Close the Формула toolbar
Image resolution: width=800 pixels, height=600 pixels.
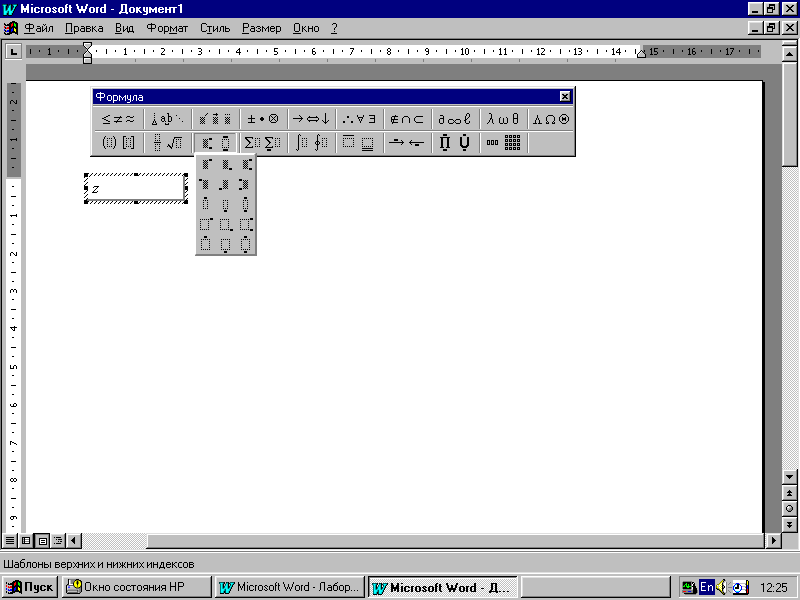(x=565, y=96)
